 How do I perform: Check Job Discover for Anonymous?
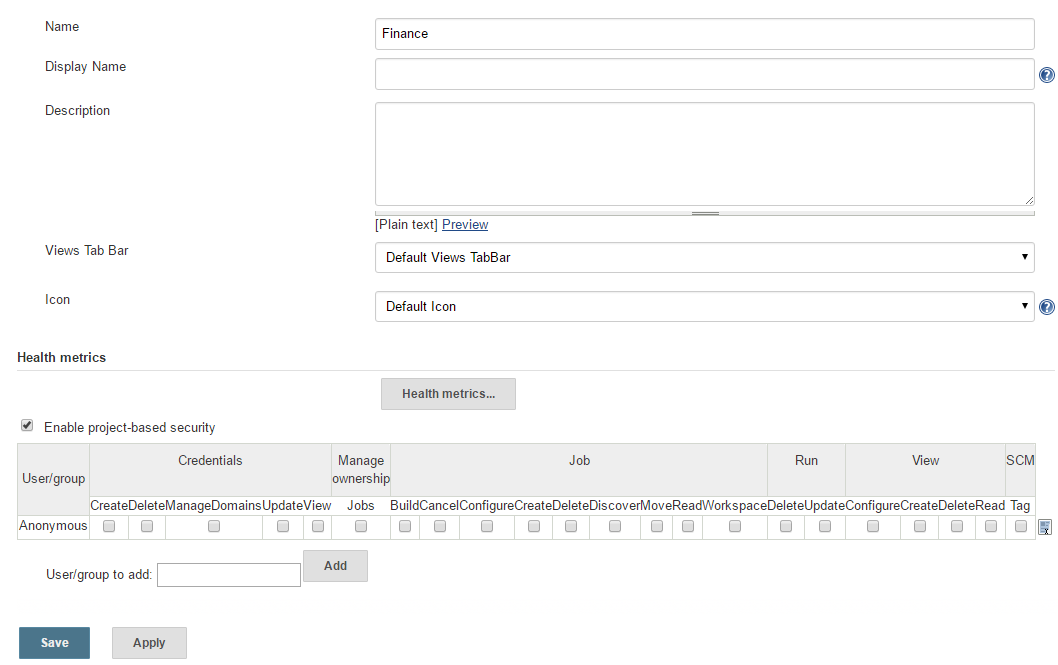click(x=615, y=526)
